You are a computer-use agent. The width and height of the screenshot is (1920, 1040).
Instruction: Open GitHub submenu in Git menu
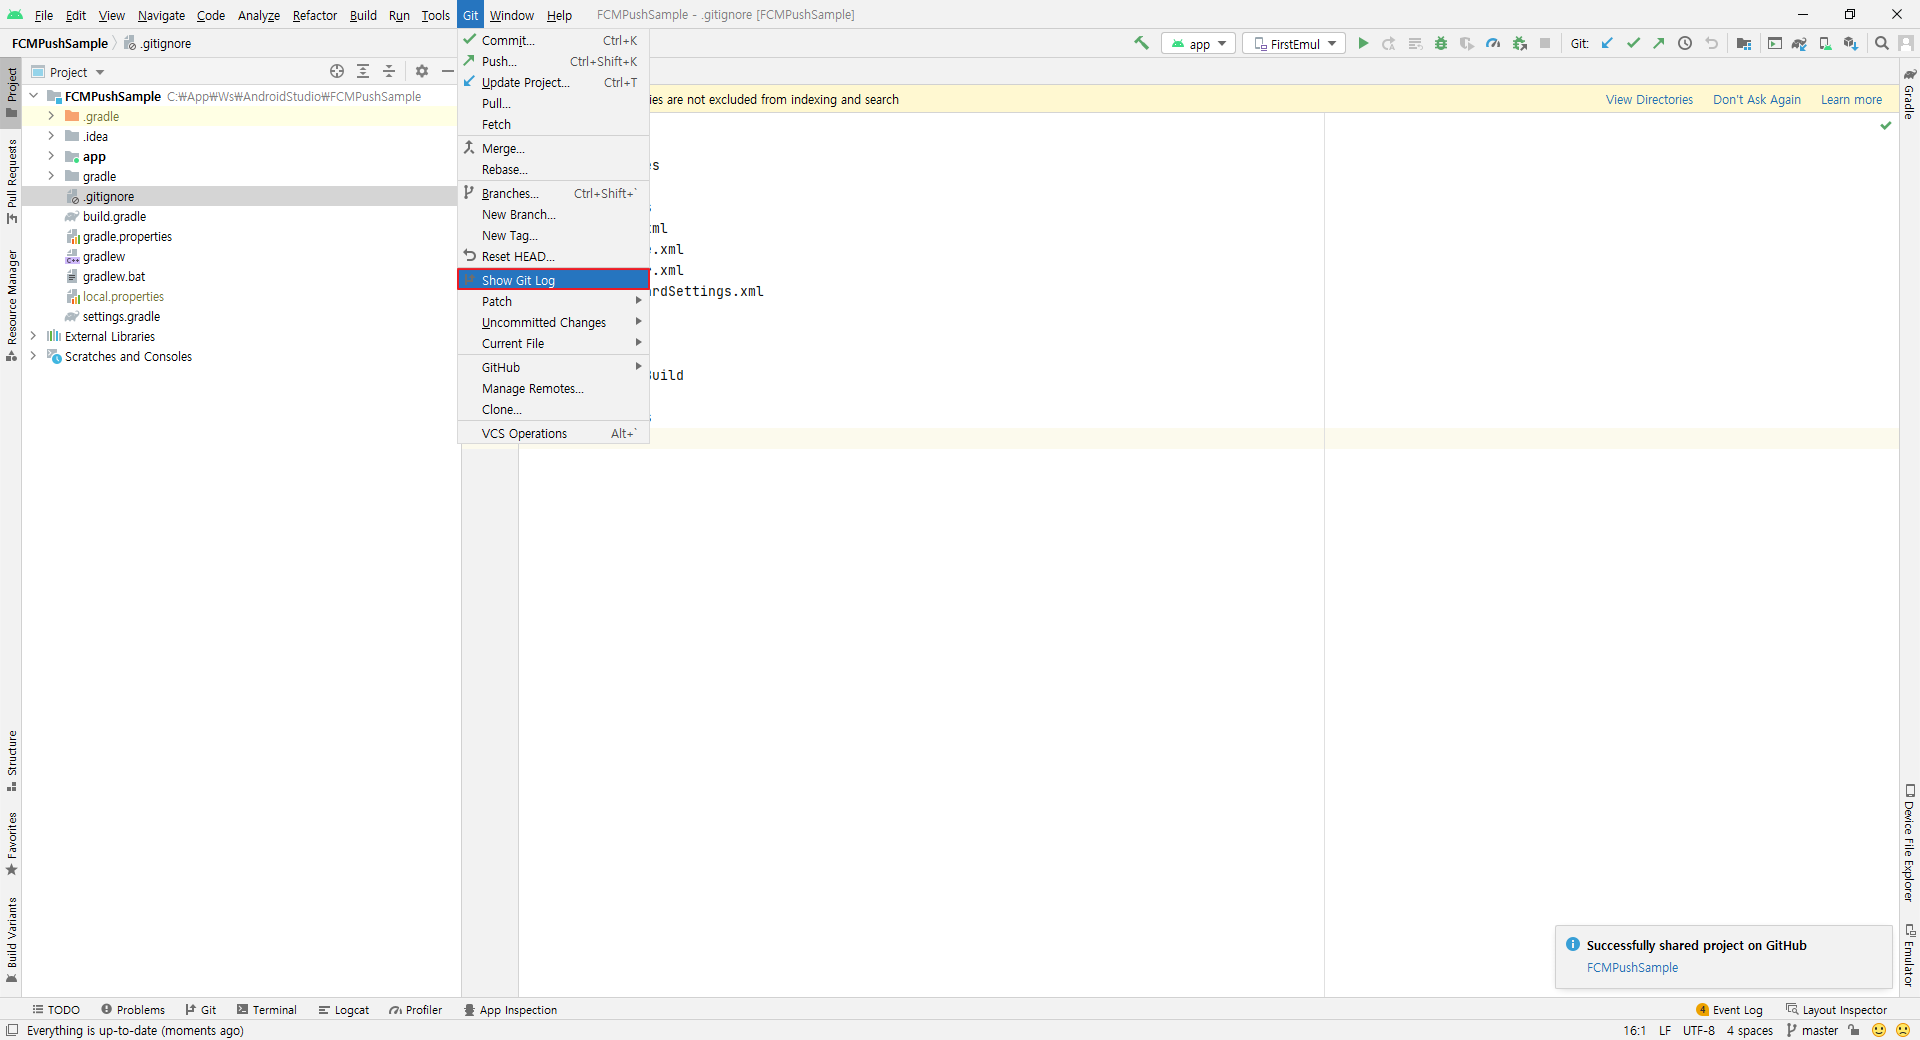point(553,367)
